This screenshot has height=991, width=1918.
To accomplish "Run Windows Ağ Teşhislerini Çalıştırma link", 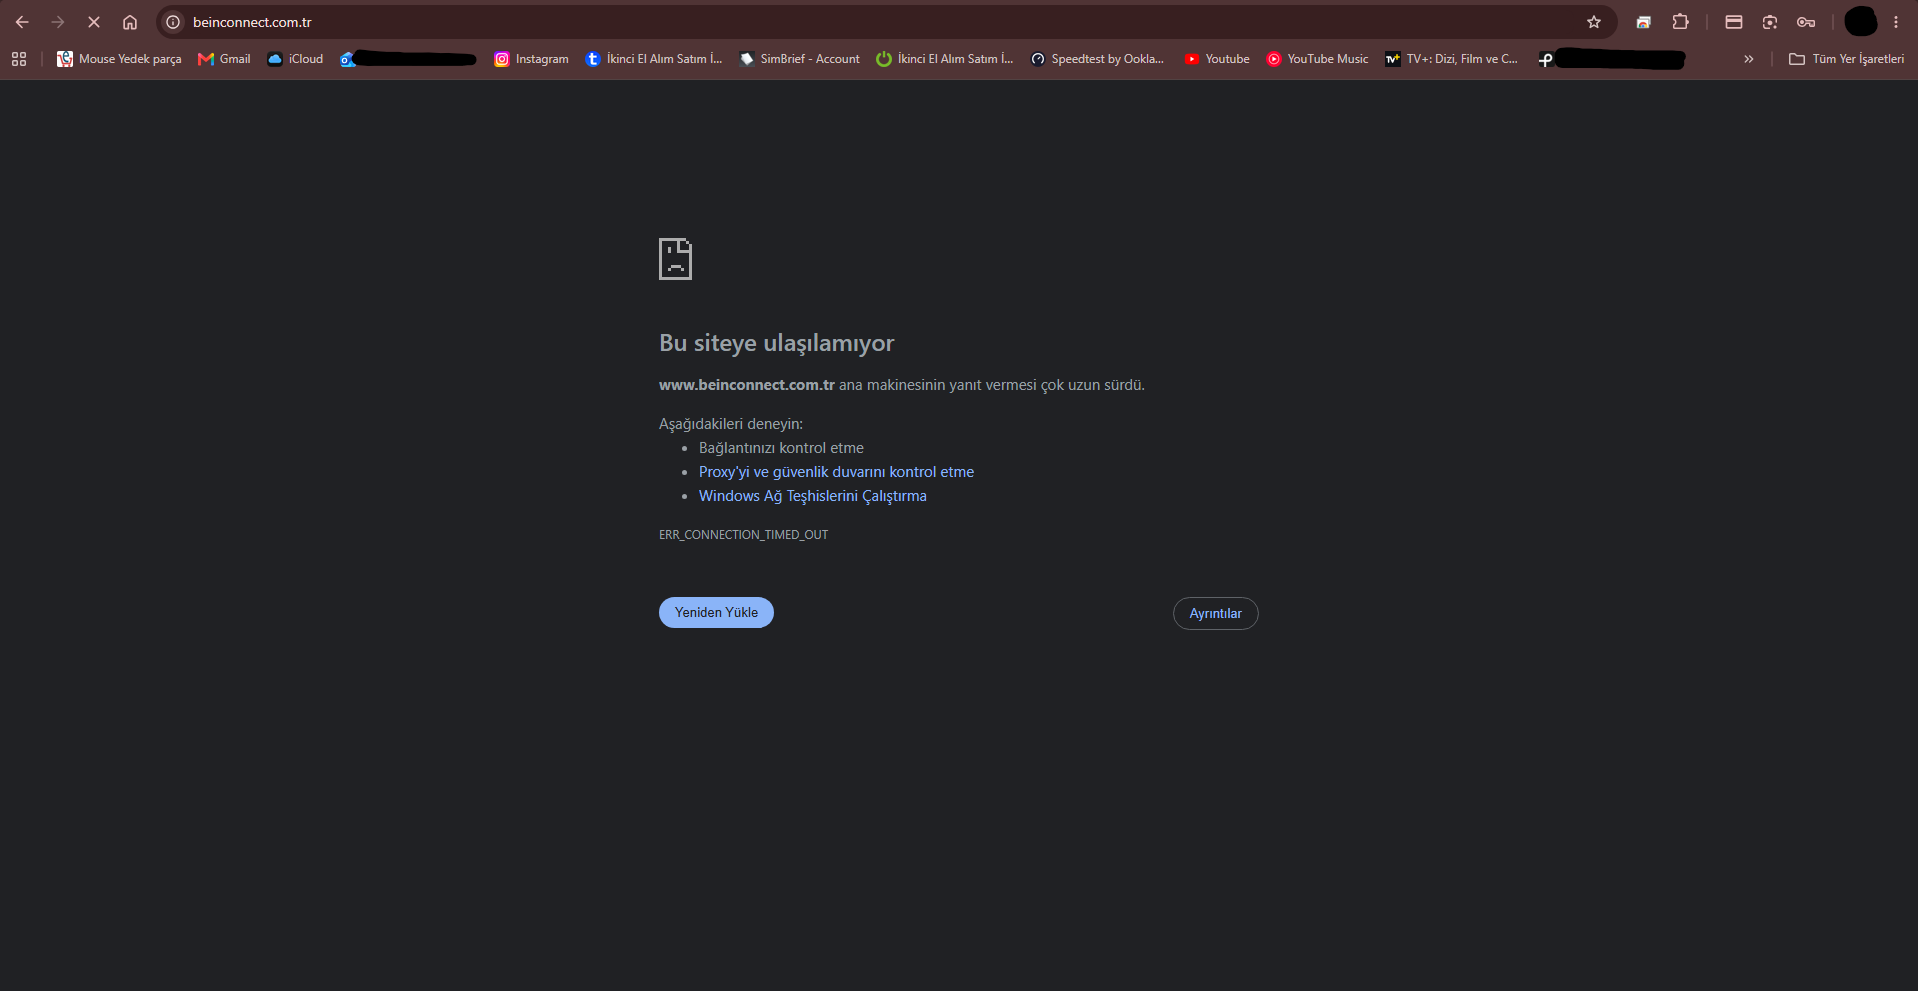I will (x=813, y=496).
